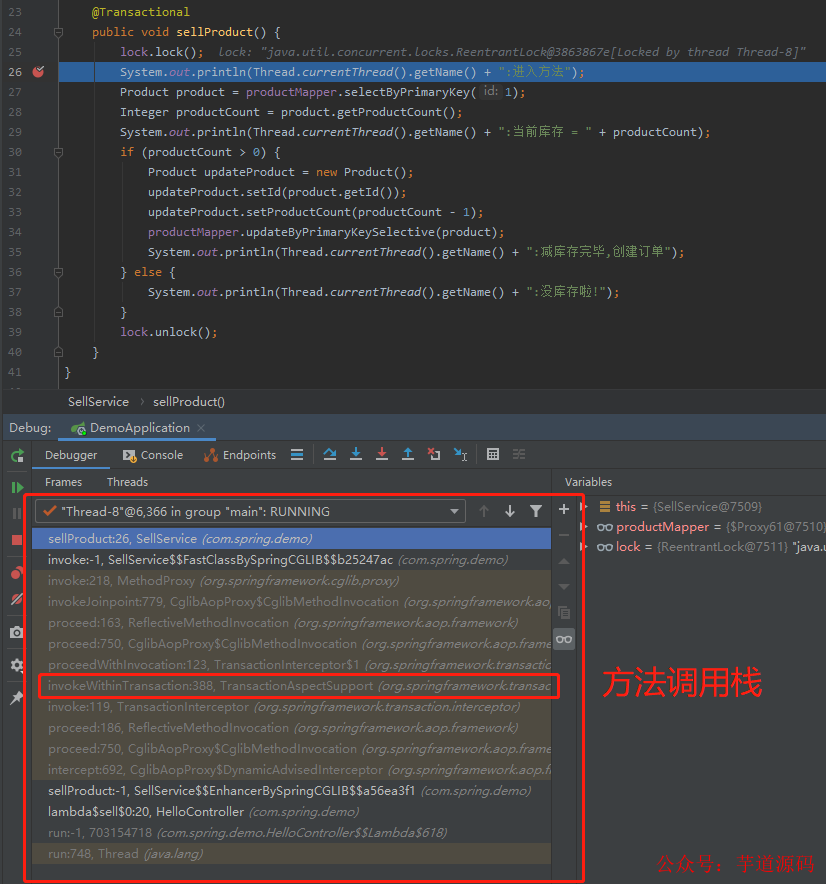Viewport: 826px width, 884px height.
Task: Drop Frame using the red-cross frame icon
Action: tap(434, 454)
